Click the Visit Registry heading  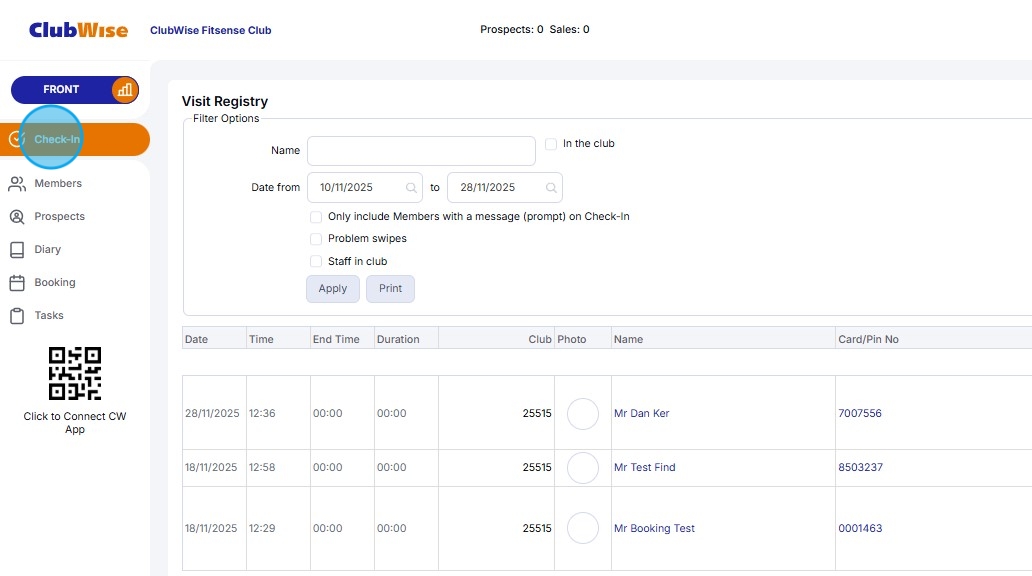click(x=225, y=101)
